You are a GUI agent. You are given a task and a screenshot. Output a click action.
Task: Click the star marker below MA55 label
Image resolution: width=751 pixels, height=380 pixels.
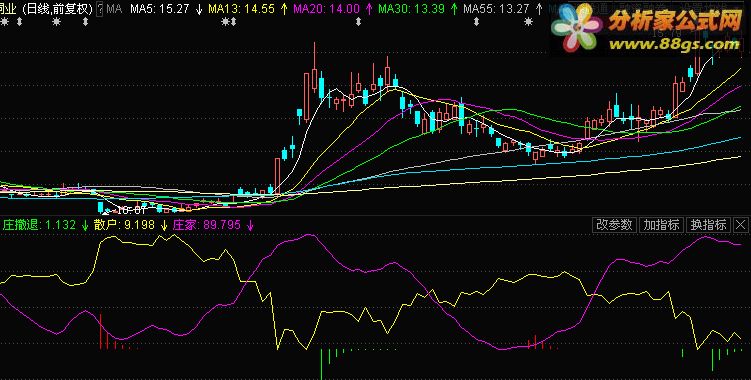pyautogui.click(x=528, y=22)
